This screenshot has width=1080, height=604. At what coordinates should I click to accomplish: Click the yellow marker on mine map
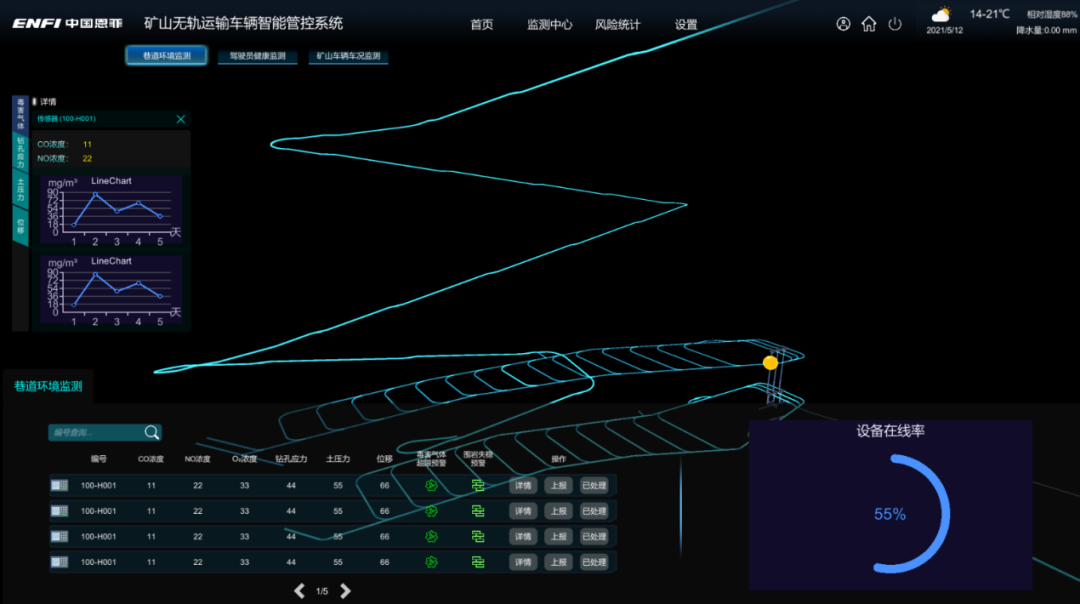770,363
